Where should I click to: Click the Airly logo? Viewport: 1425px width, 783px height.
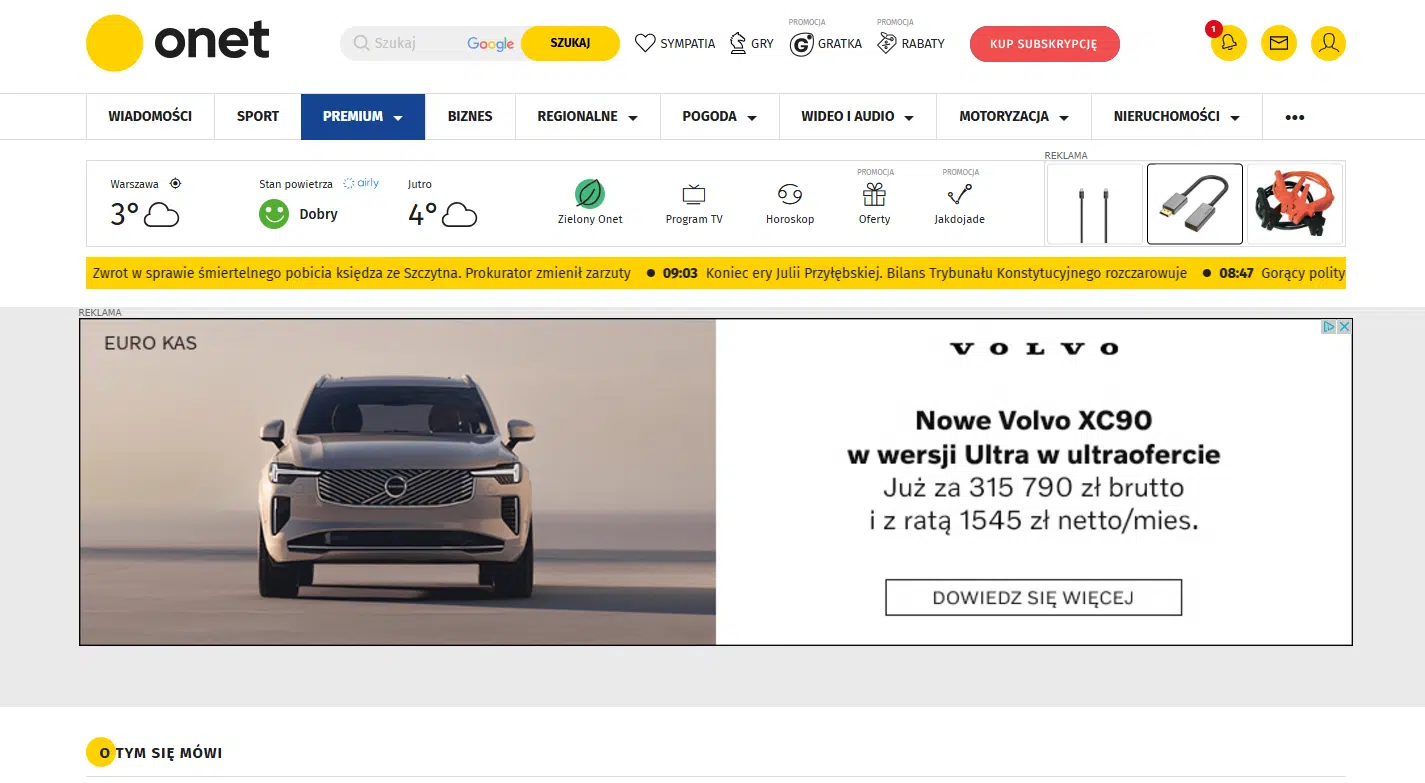[x=361, y=183]
